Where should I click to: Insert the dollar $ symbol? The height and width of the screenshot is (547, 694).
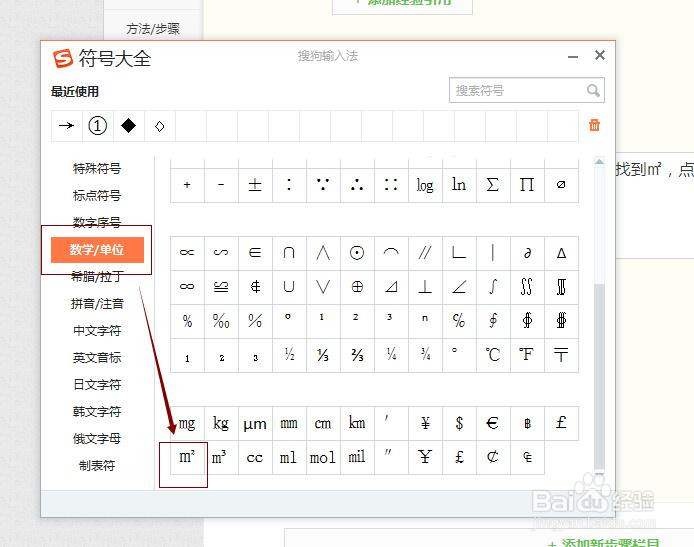[459, 424]
